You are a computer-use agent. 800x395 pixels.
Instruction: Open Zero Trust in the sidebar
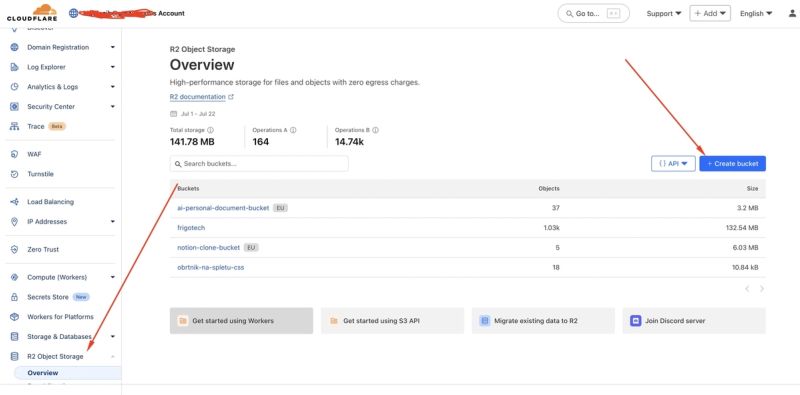[43, 250]
